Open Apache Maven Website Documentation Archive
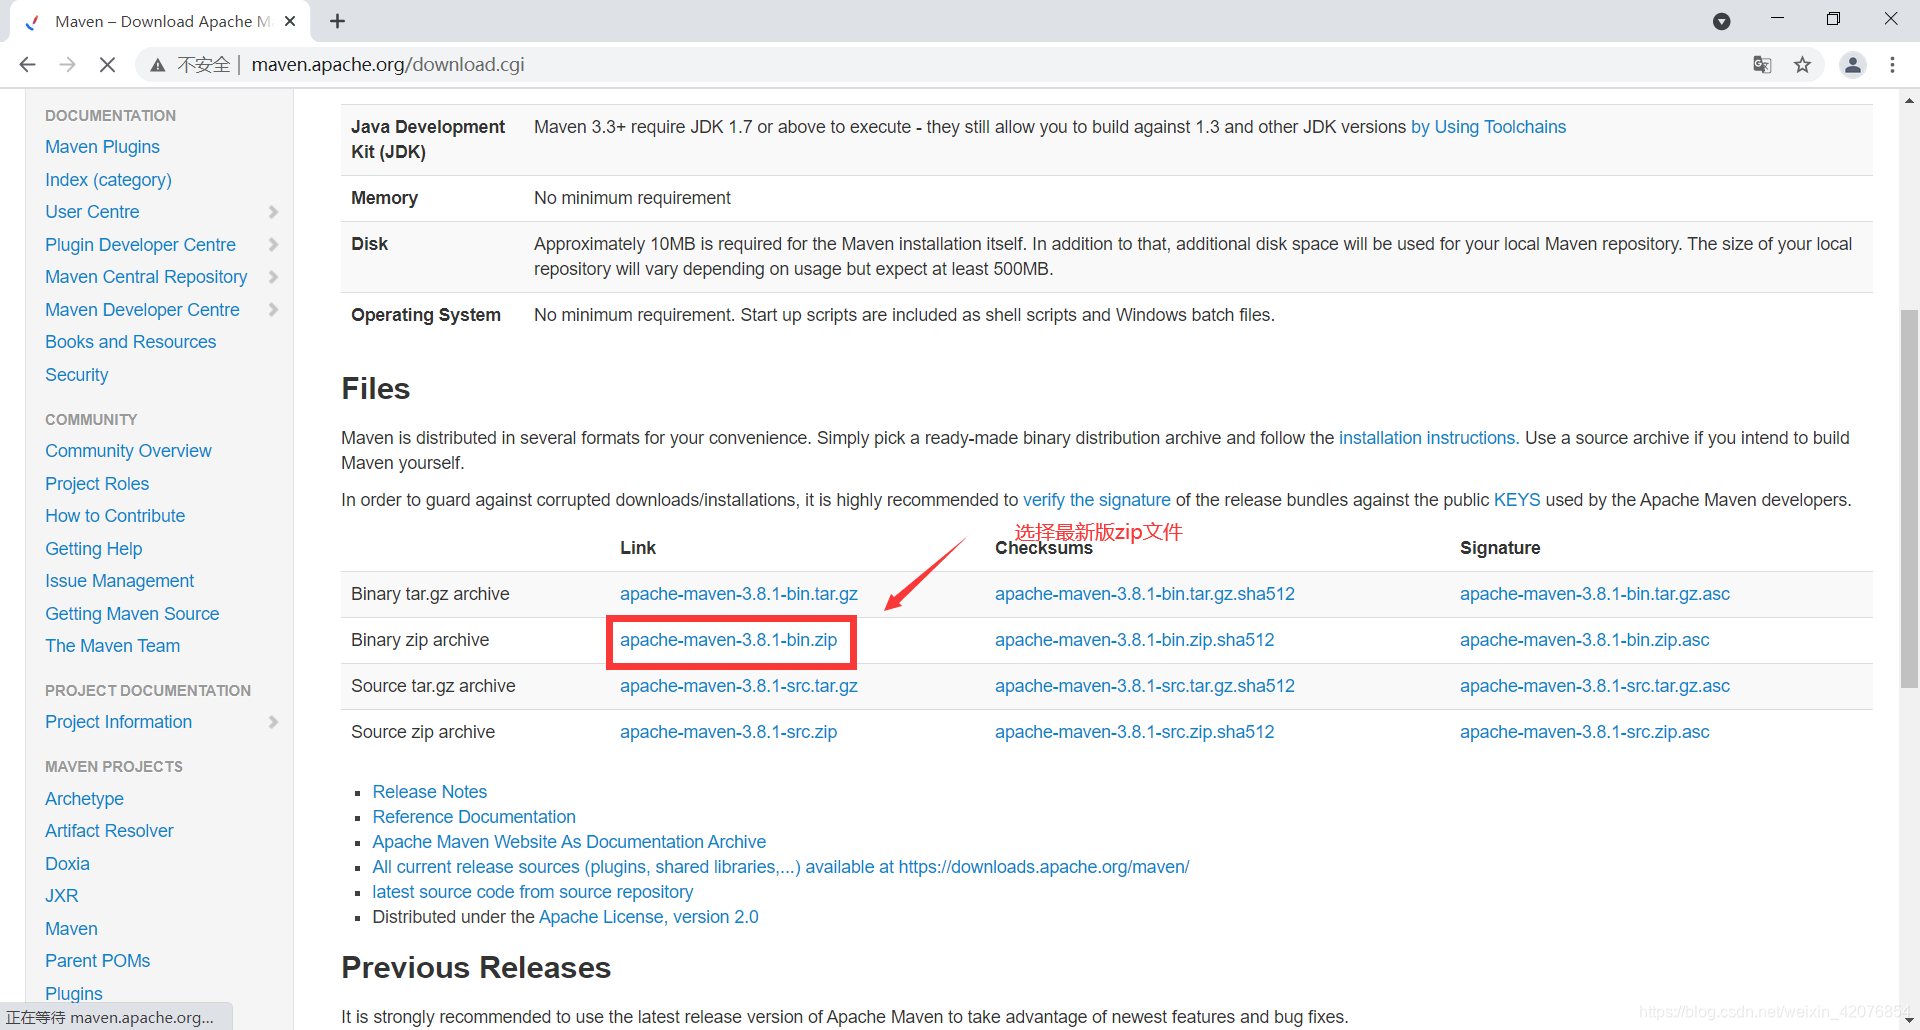Screen dimensions: 1920x1030 (x=569, y=842)
